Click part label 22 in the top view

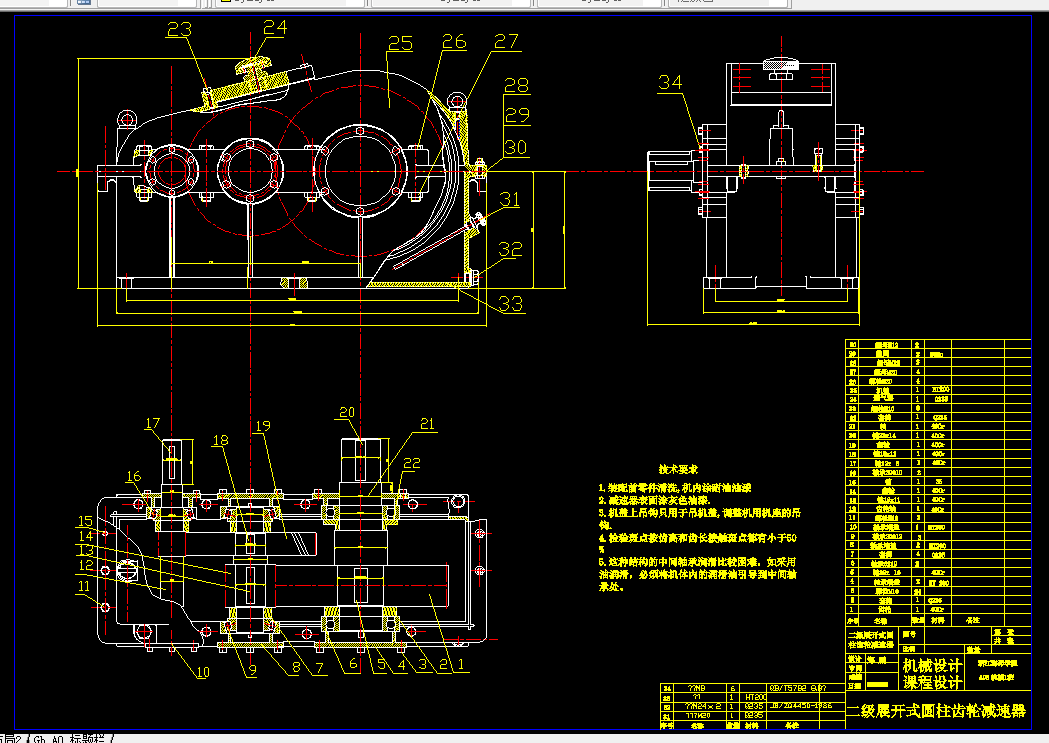point(411,463)
